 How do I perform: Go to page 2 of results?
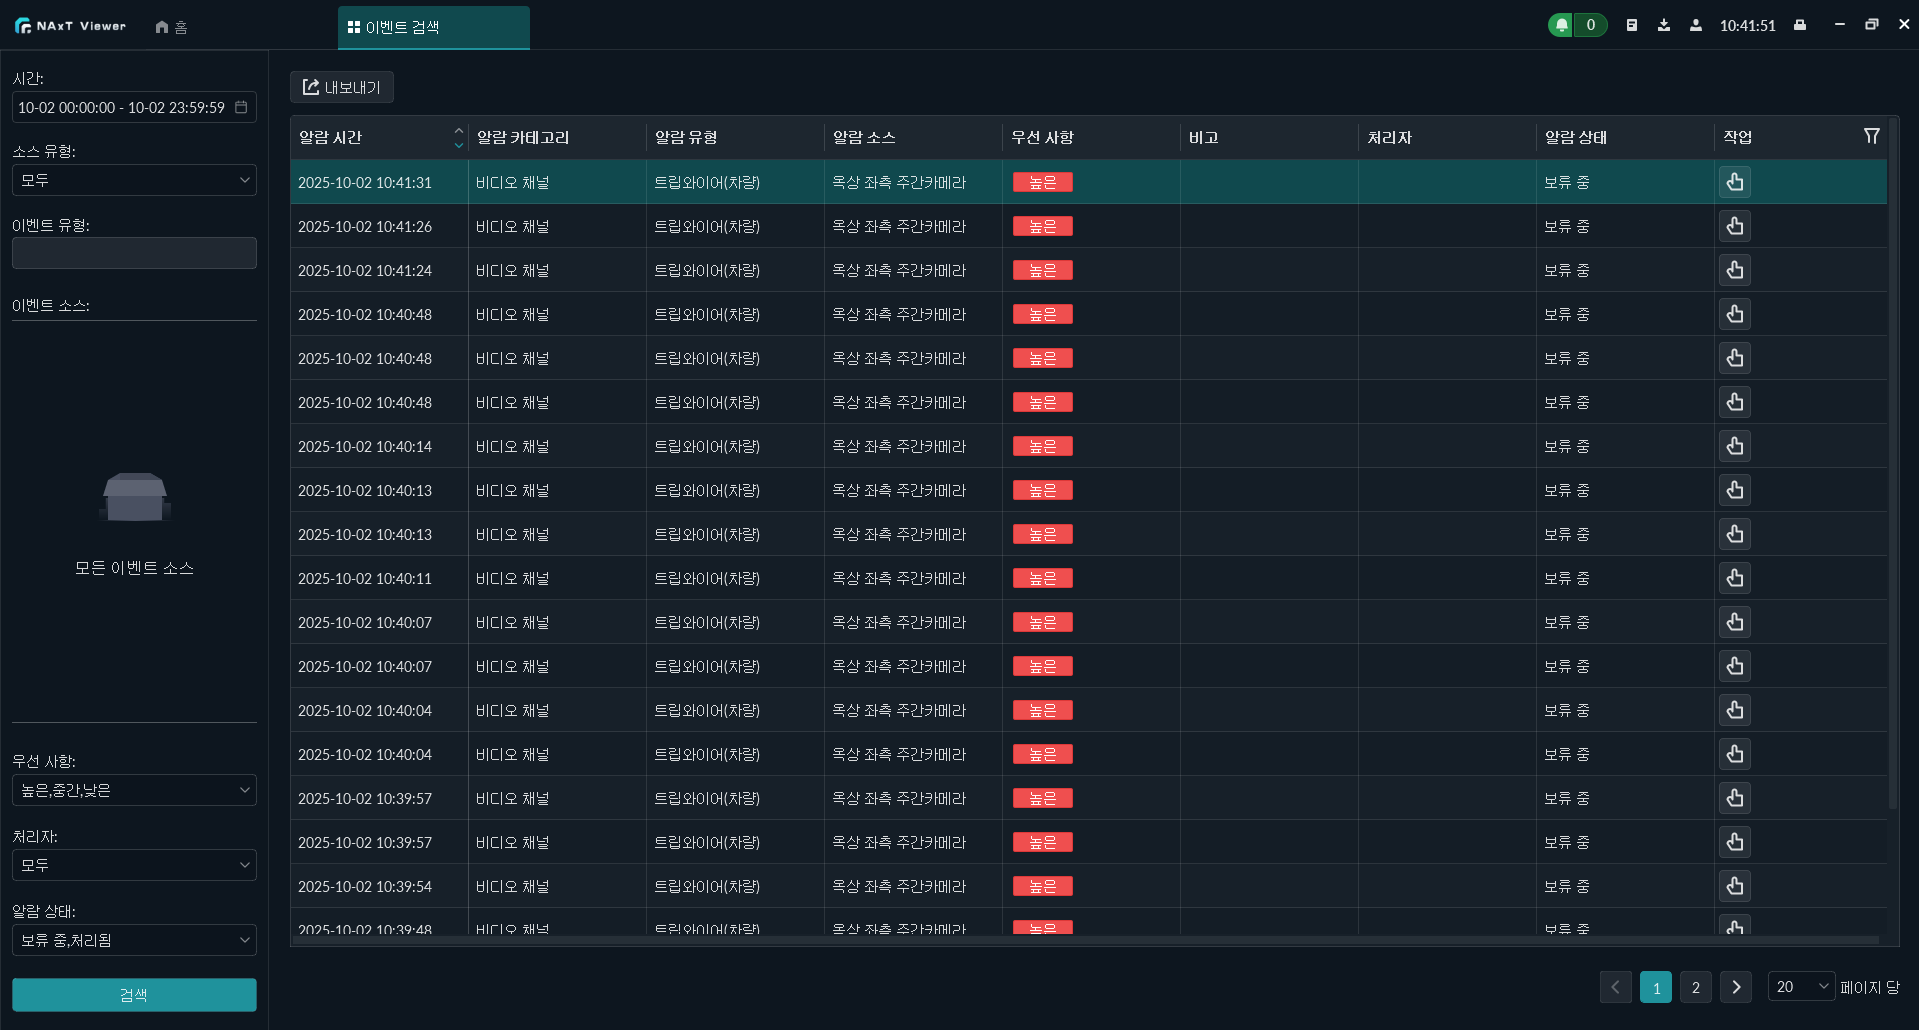click(1695, 987)
